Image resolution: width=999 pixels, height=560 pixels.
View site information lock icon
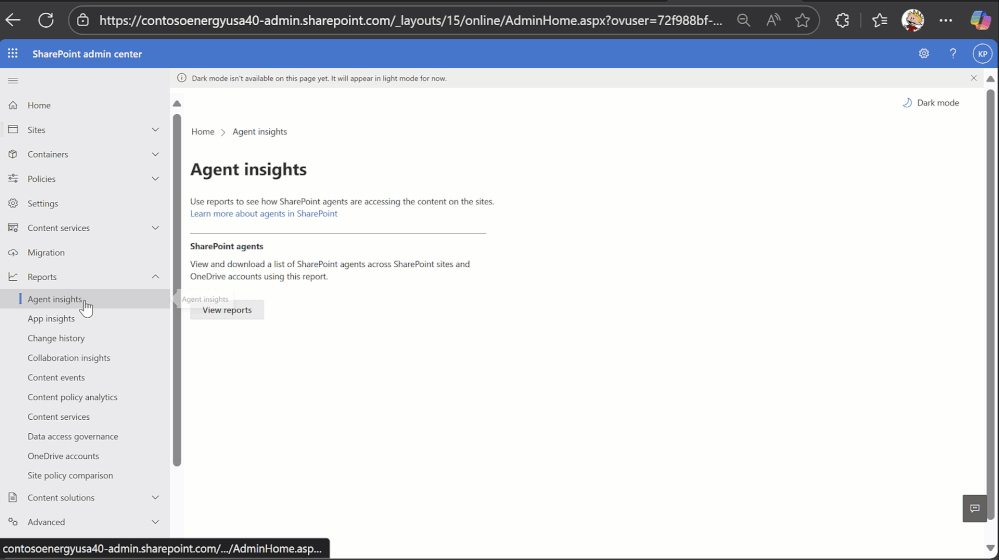click(x=83, y=20)
